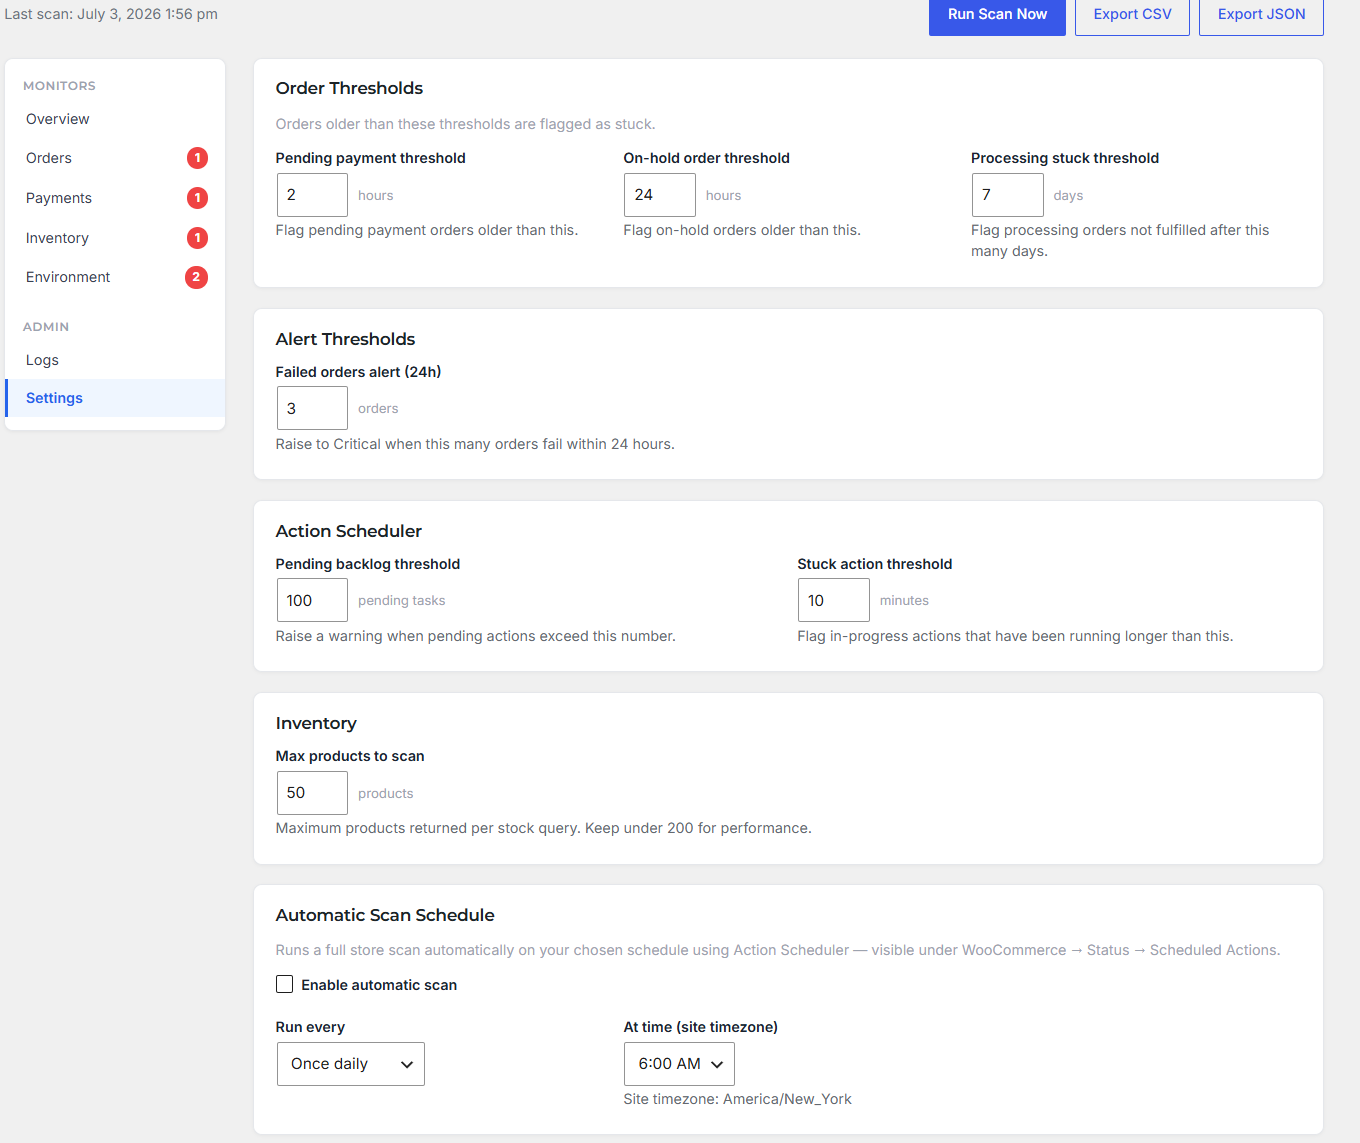Focus the Processing stuck threshold field
Image resolution: width=1360 pixels, height=1143 pixels.
click(x=1007, y=195)
